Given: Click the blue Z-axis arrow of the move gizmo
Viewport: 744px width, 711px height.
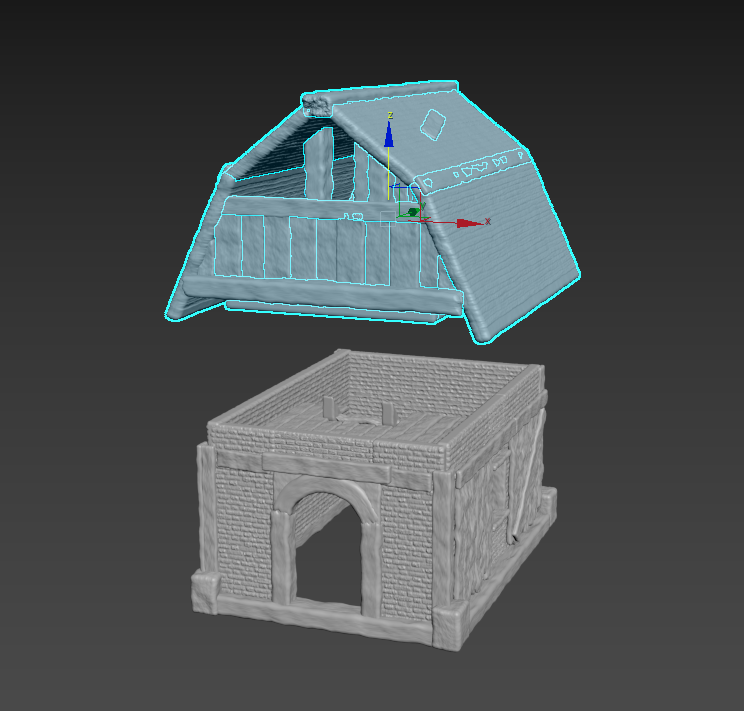Looking at the screenshot, I should point(389,134).
